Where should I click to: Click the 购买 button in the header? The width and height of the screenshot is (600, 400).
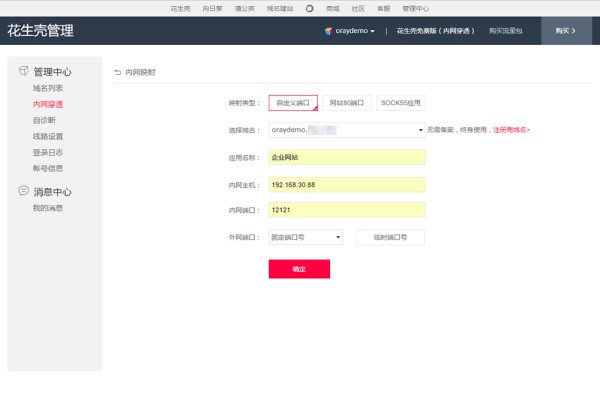click(566, 31)
